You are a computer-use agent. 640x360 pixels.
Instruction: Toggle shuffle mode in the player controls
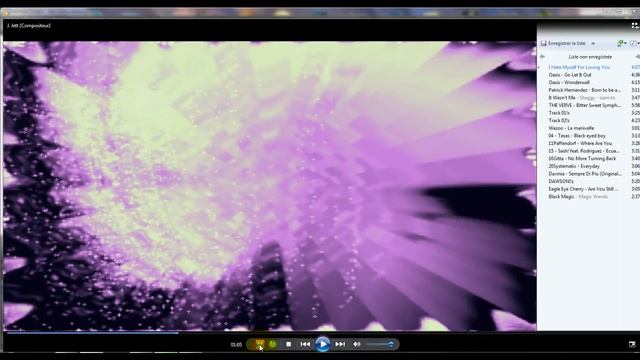(260, 344)
